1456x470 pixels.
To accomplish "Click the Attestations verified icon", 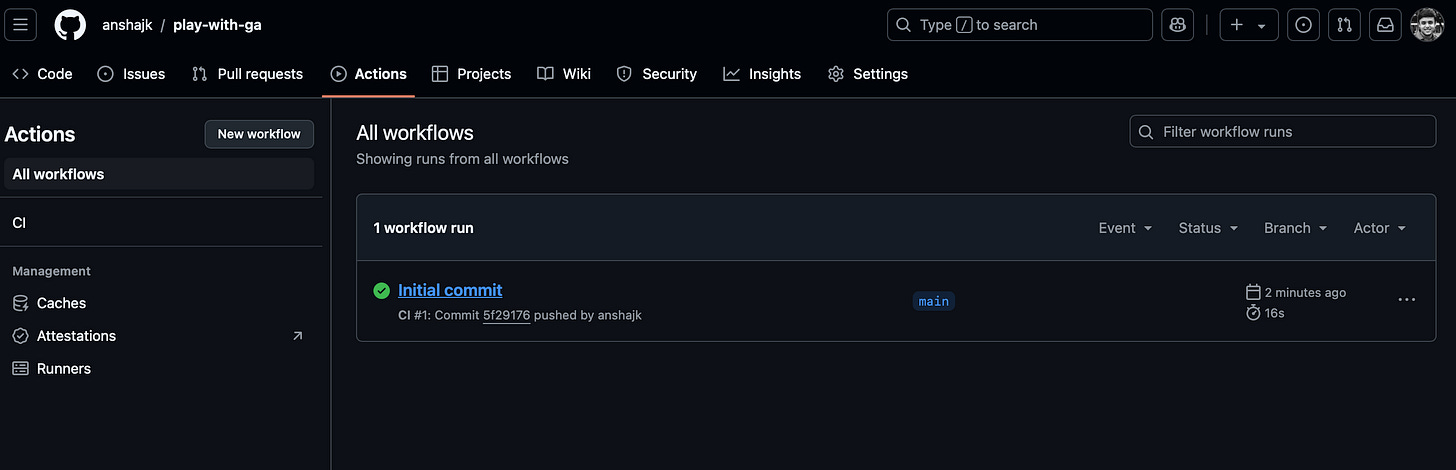I will point(20,336).
